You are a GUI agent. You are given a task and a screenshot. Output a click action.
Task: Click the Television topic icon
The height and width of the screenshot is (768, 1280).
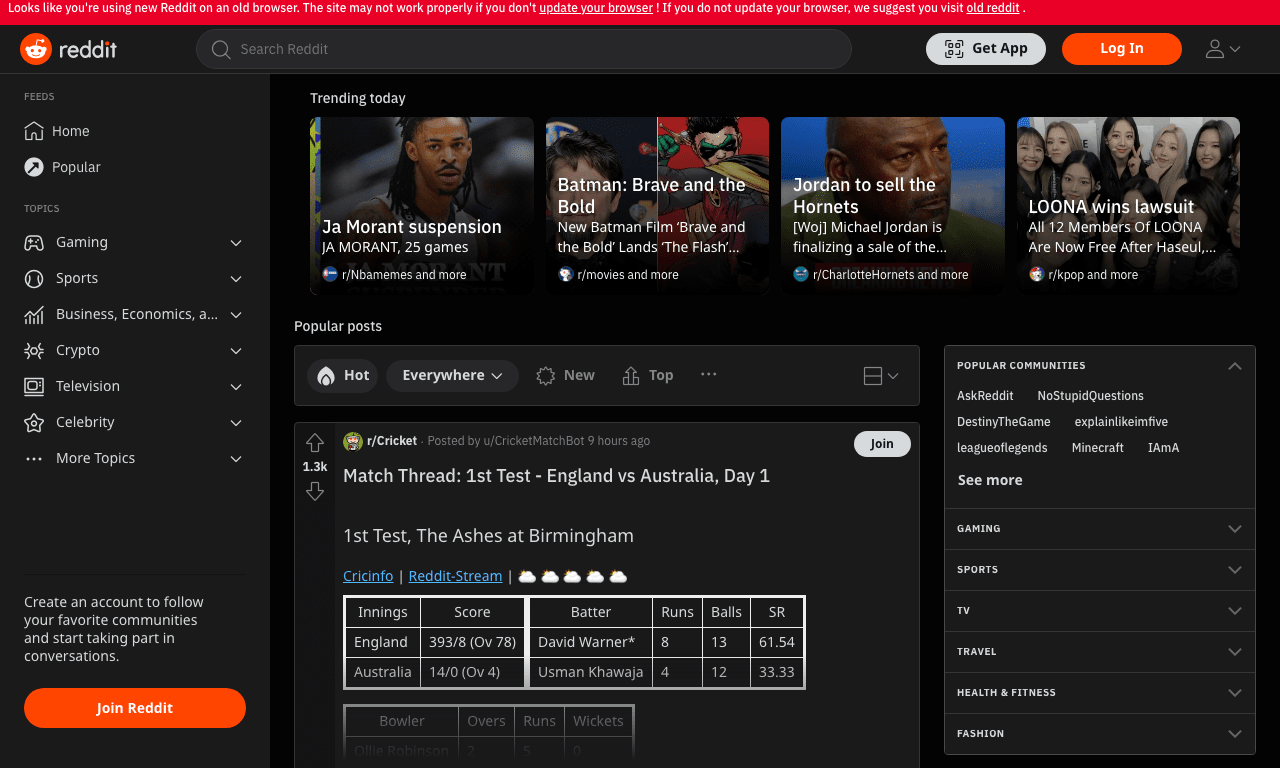coord(34,386)
